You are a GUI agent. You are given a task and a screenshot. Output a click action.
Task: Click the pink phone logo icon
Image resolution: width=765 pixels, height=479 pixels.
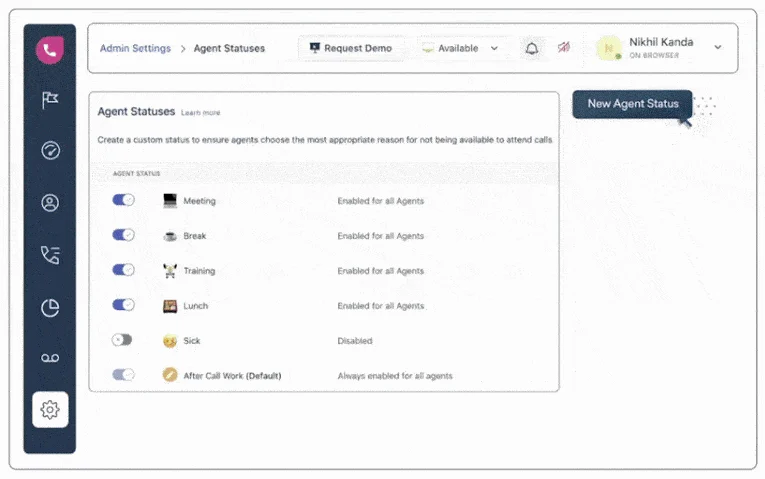click(50, 50)
